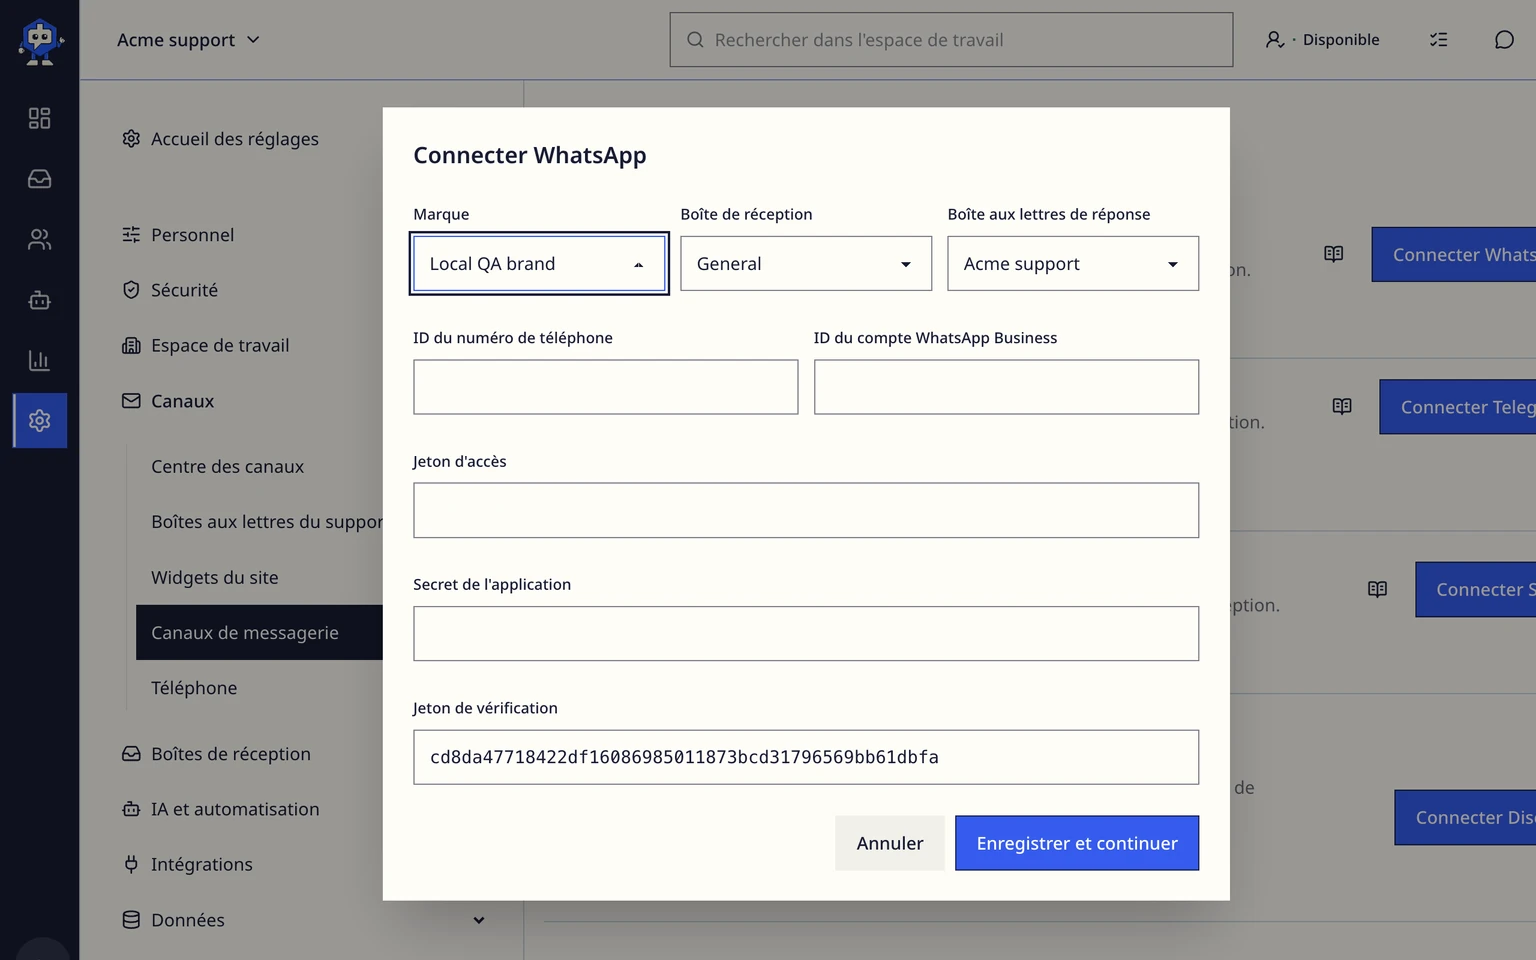This screenshot has height=960, width=1536.
Task: Click the Annuler button
Action: (x=890, y=843)
